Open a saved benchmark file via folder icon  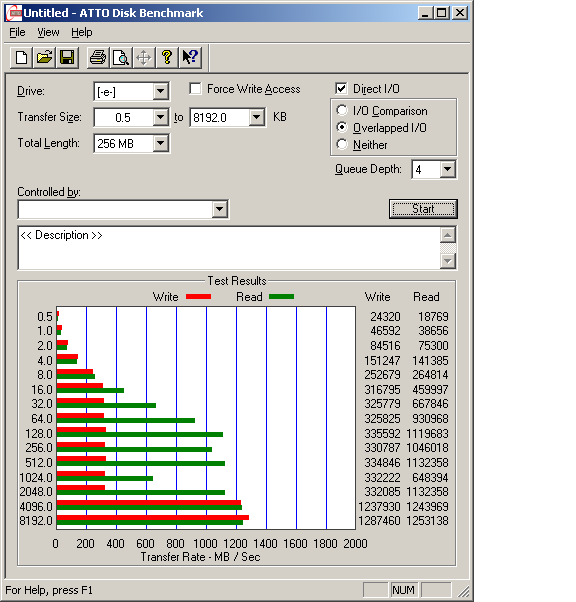click(44, 58)
